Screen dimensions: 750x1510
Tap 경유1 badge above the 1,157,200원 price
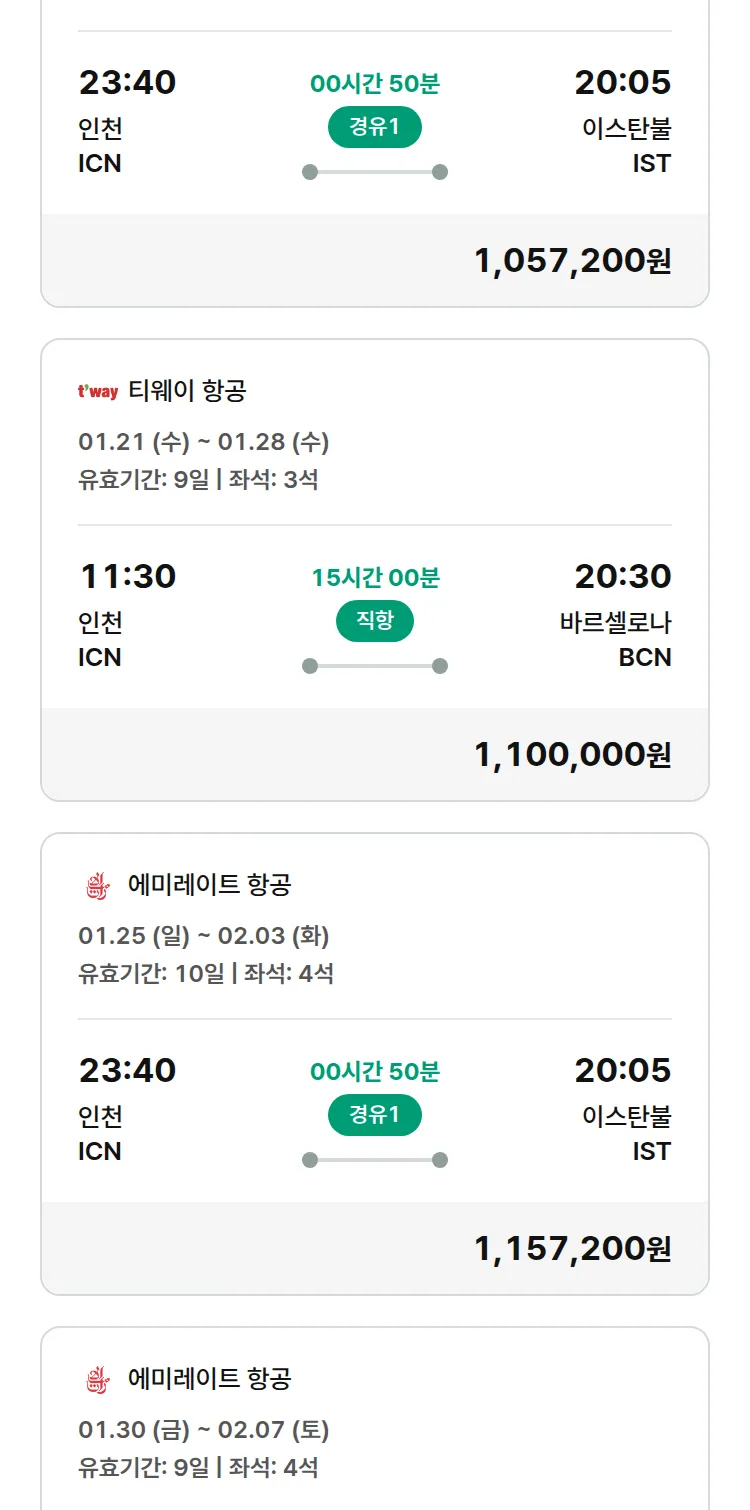point(375,1115)
